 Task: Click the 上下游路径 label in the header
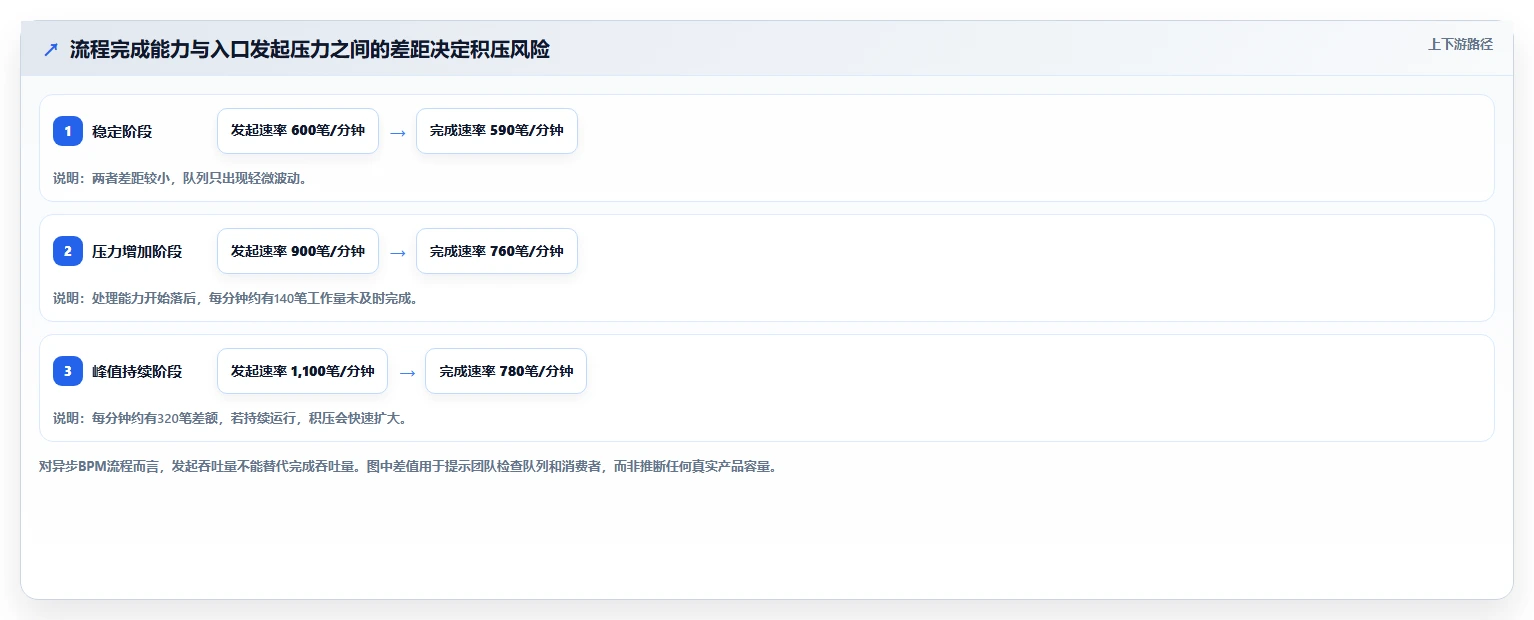point(1460,44)
